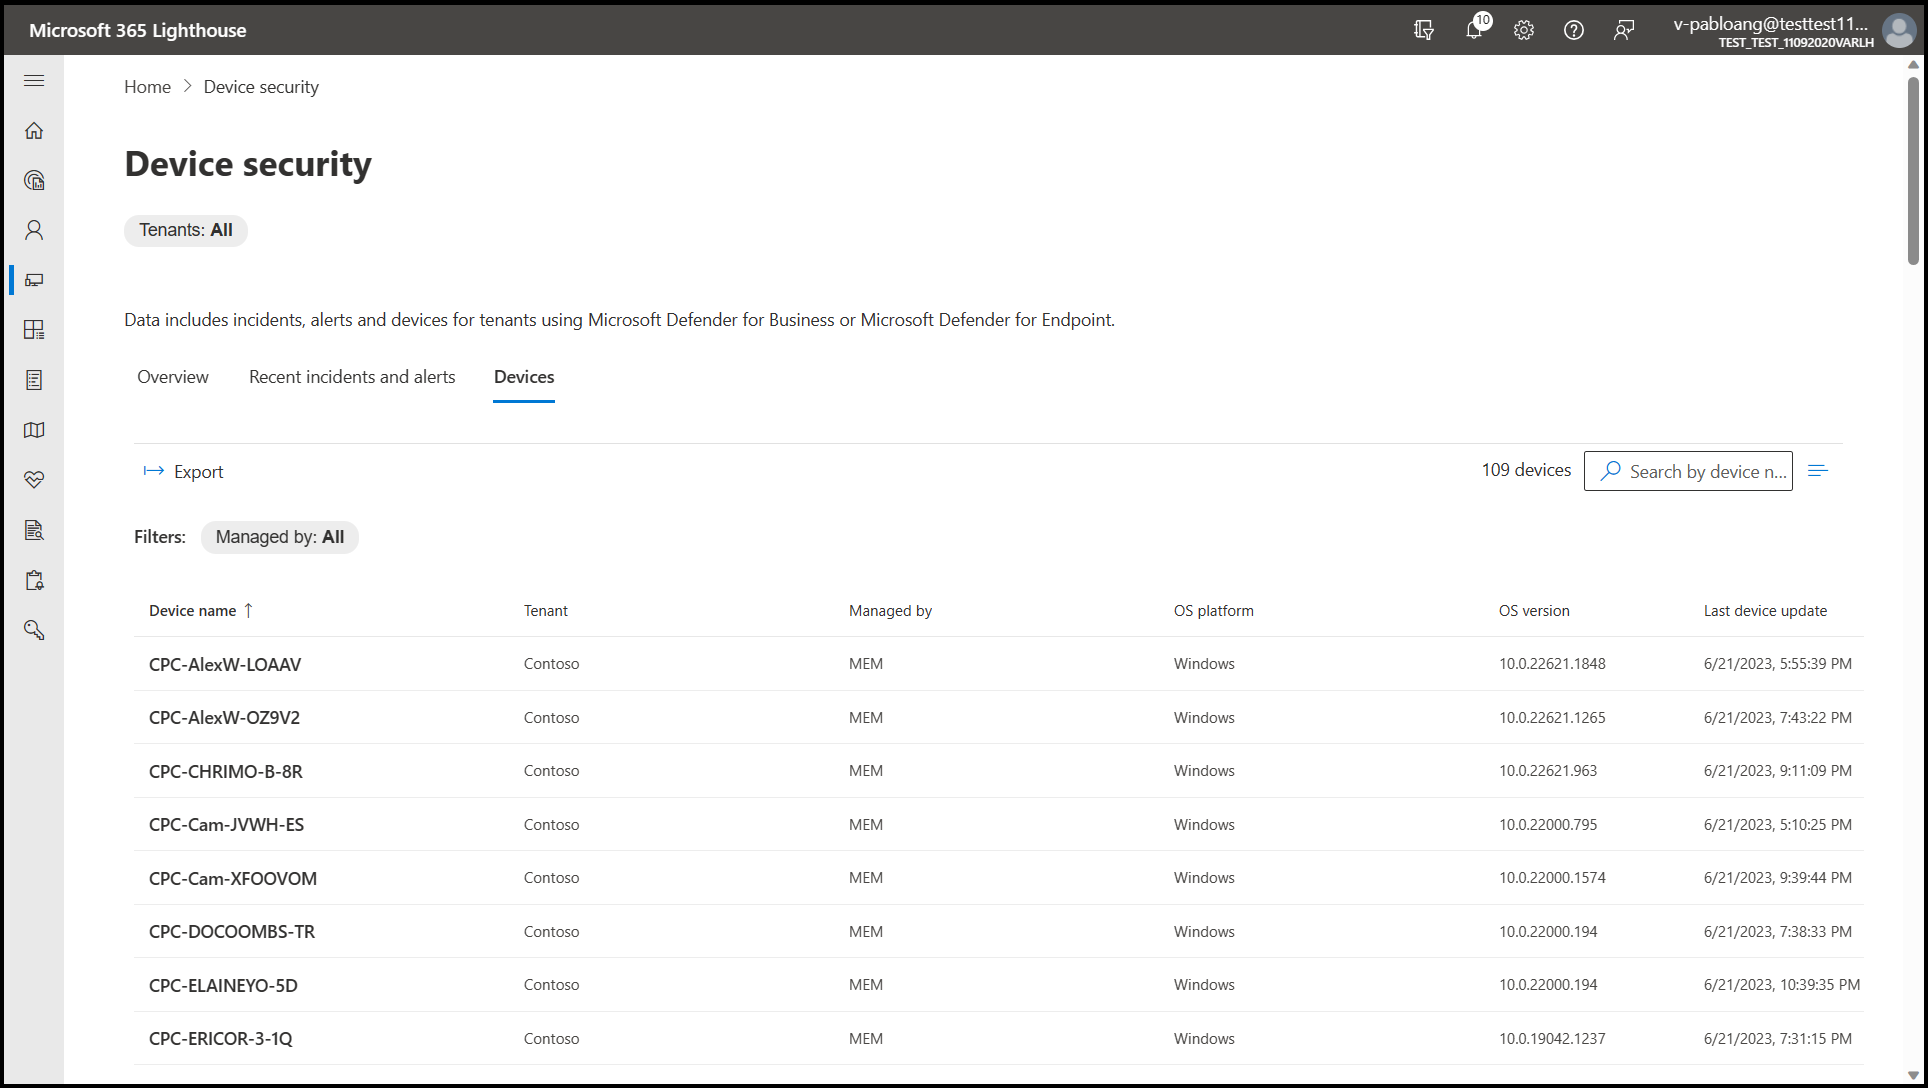Open clipboard settings icon in sidebar

[34, 580]
